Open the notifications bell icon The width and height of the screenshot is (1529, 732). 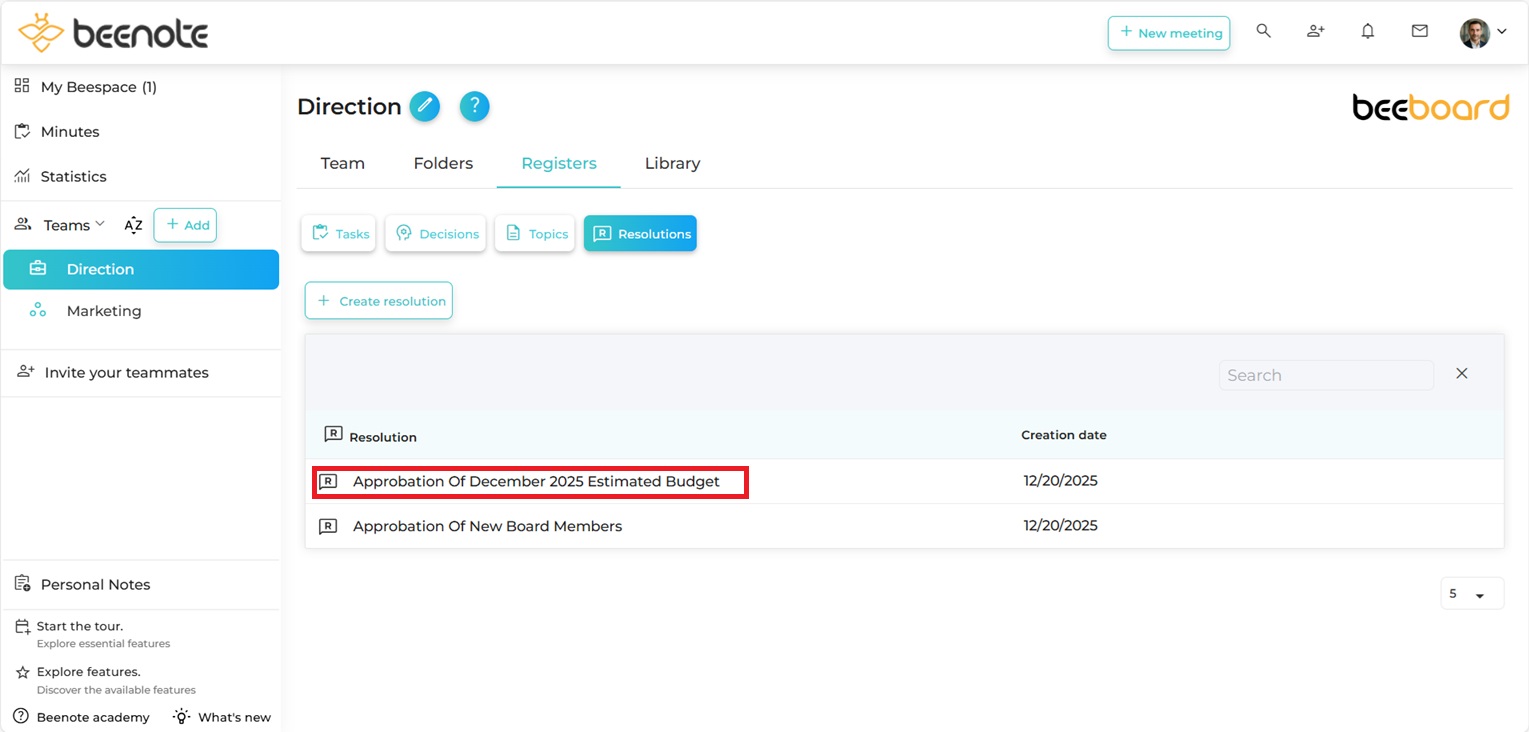(x=1367, y=32)
